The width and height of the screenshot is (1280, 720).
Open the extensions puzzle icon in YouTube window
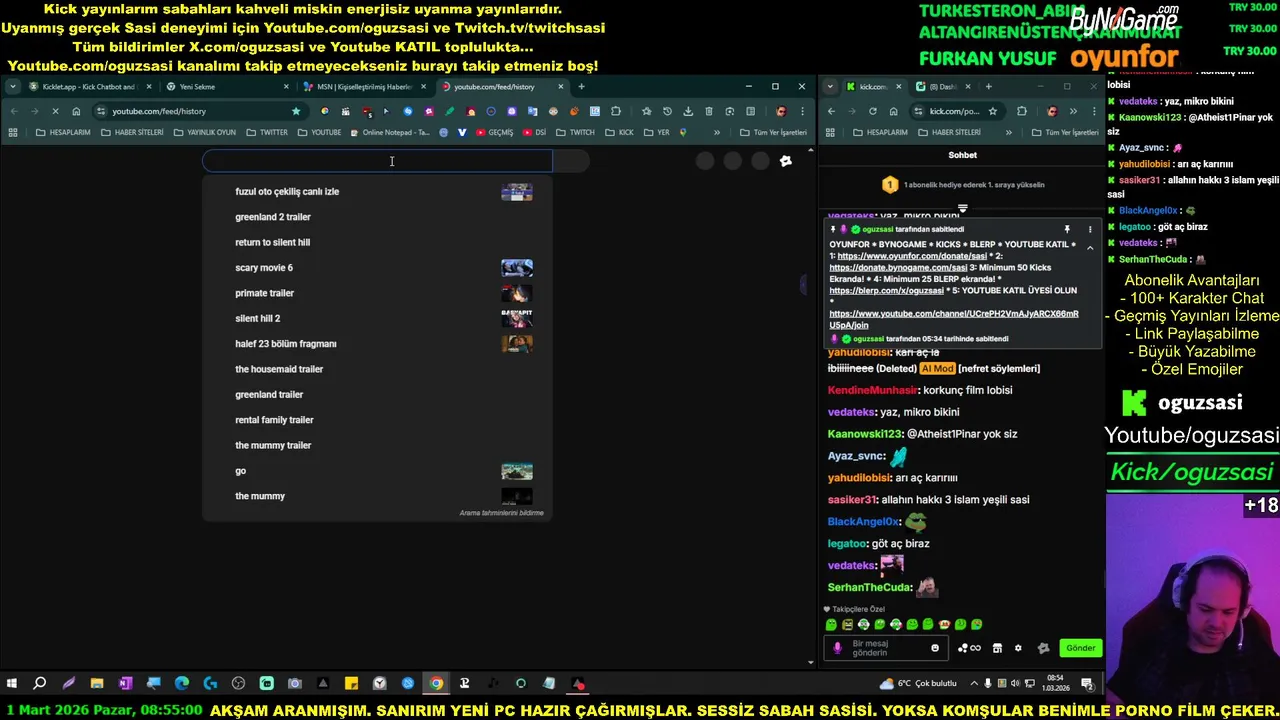pyautogui.click(x=616, y=111)
